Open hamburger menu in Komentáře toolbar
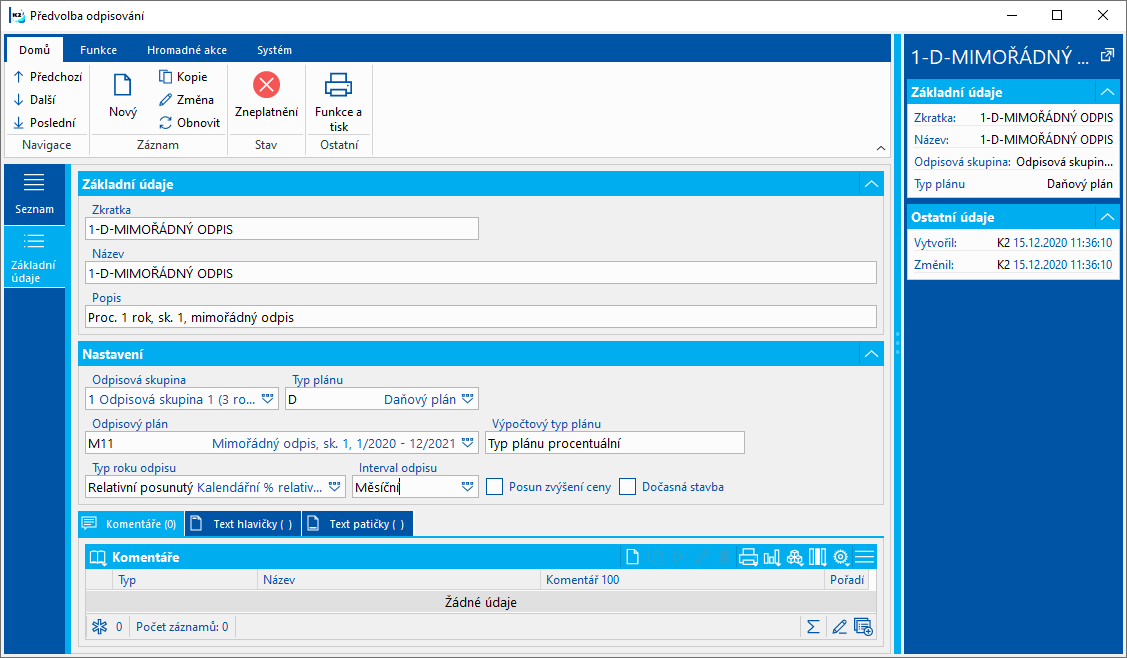Image resolution: width=1127 pixels, height=658 pixels. pos(865,557)
